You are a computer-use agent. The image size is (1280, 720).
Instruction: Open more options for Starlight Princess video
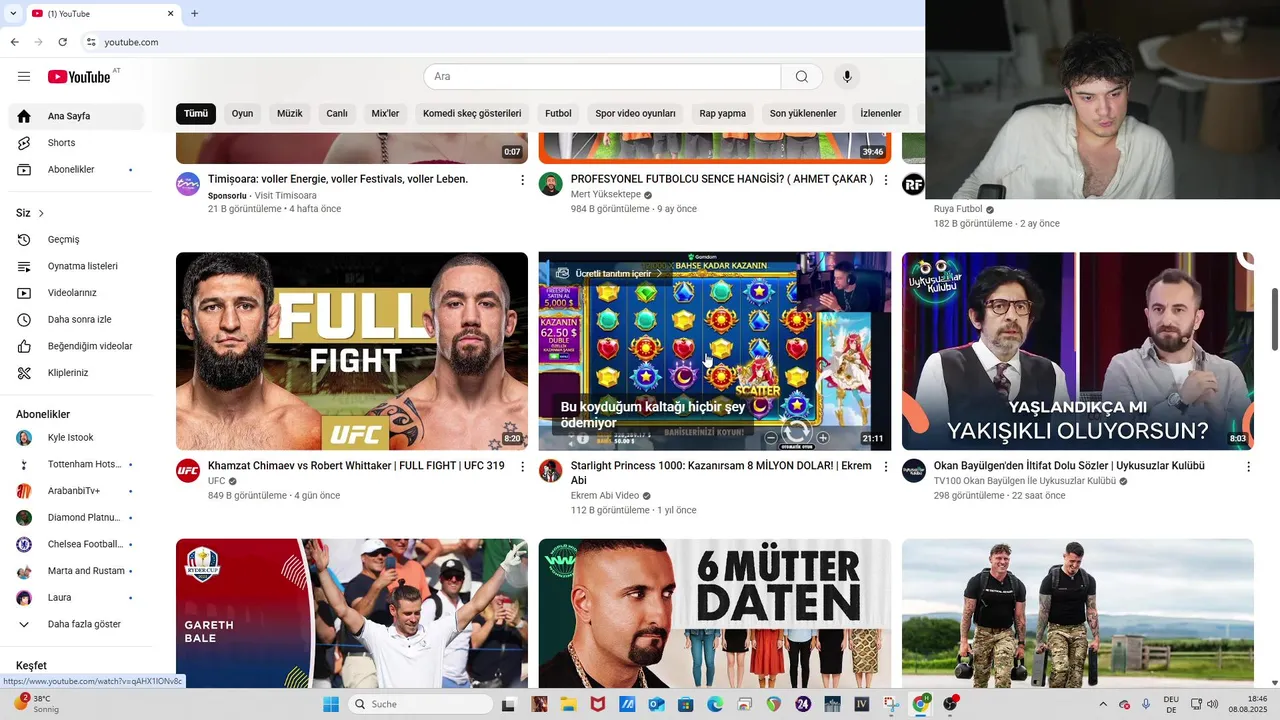(885, 467)
